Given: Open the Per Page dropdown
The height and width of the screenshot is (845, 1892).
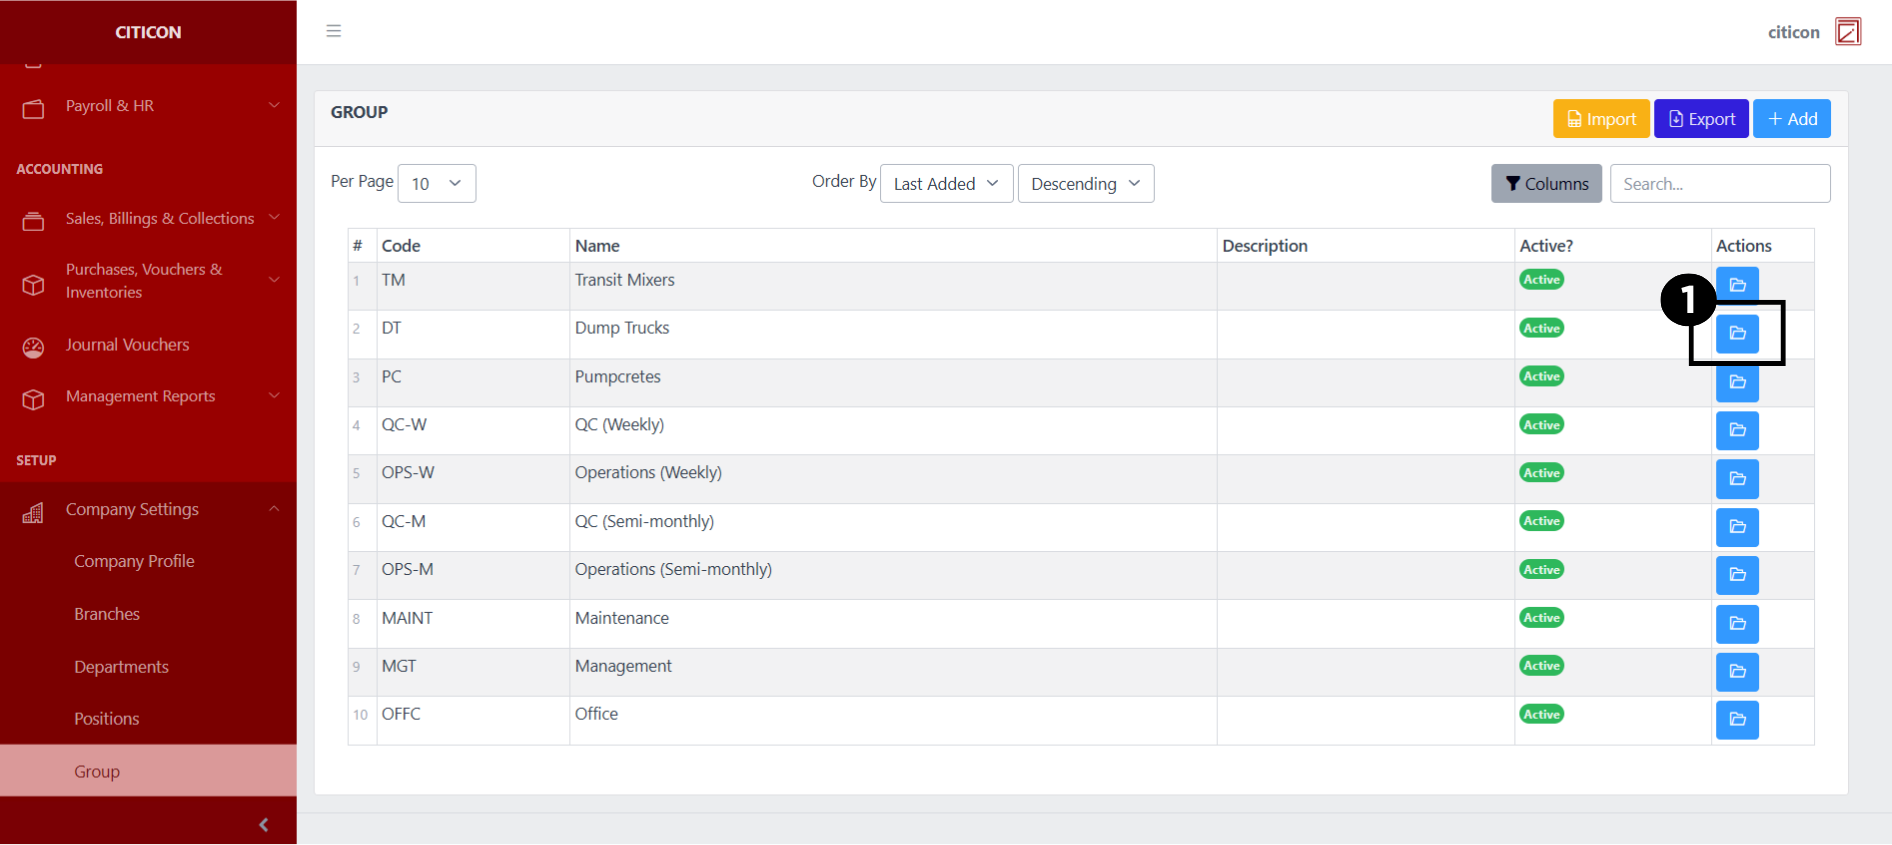Looking at the screenshot, I should 436,184.
